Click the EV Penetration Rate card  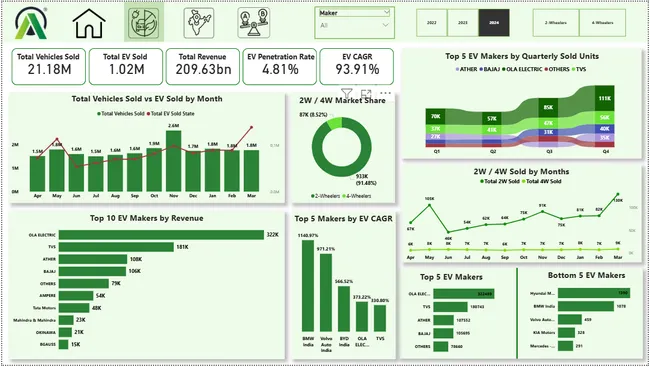click(280, 66)
